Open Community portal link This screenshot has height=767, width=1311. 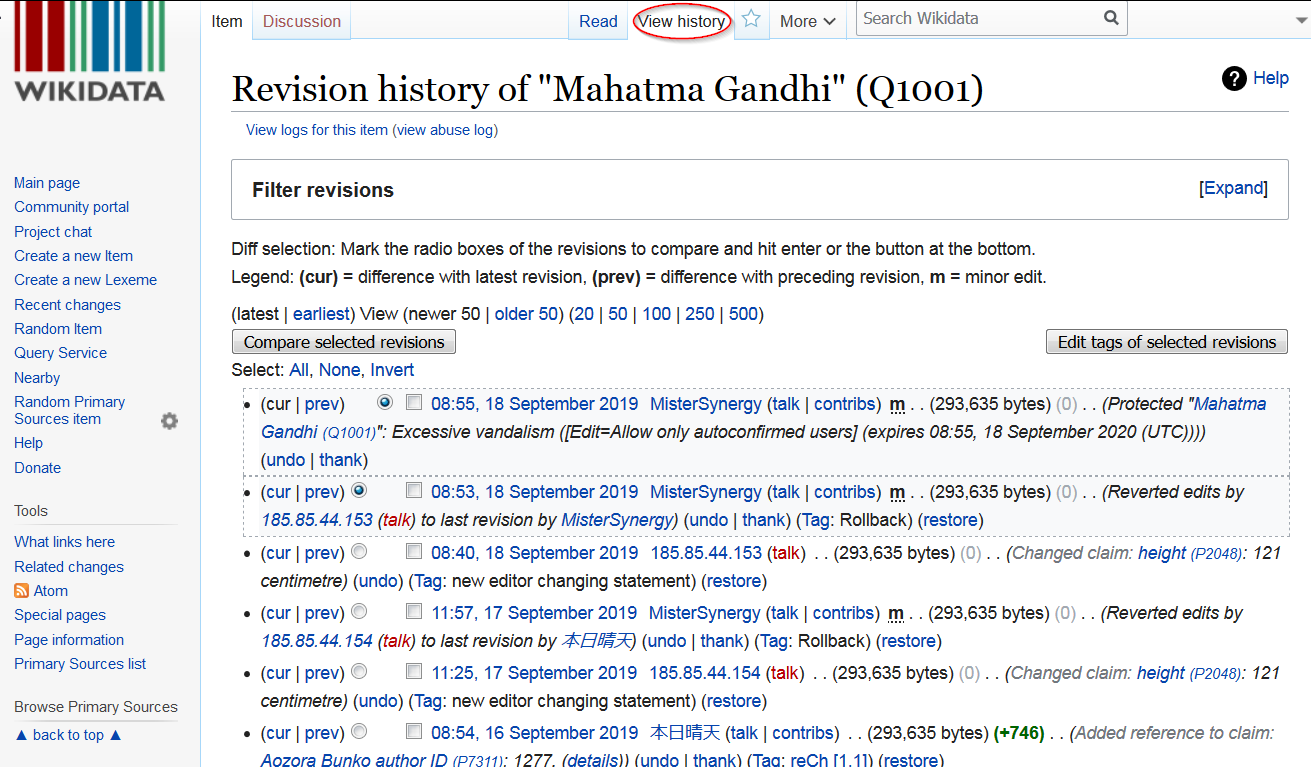point(72,207)
